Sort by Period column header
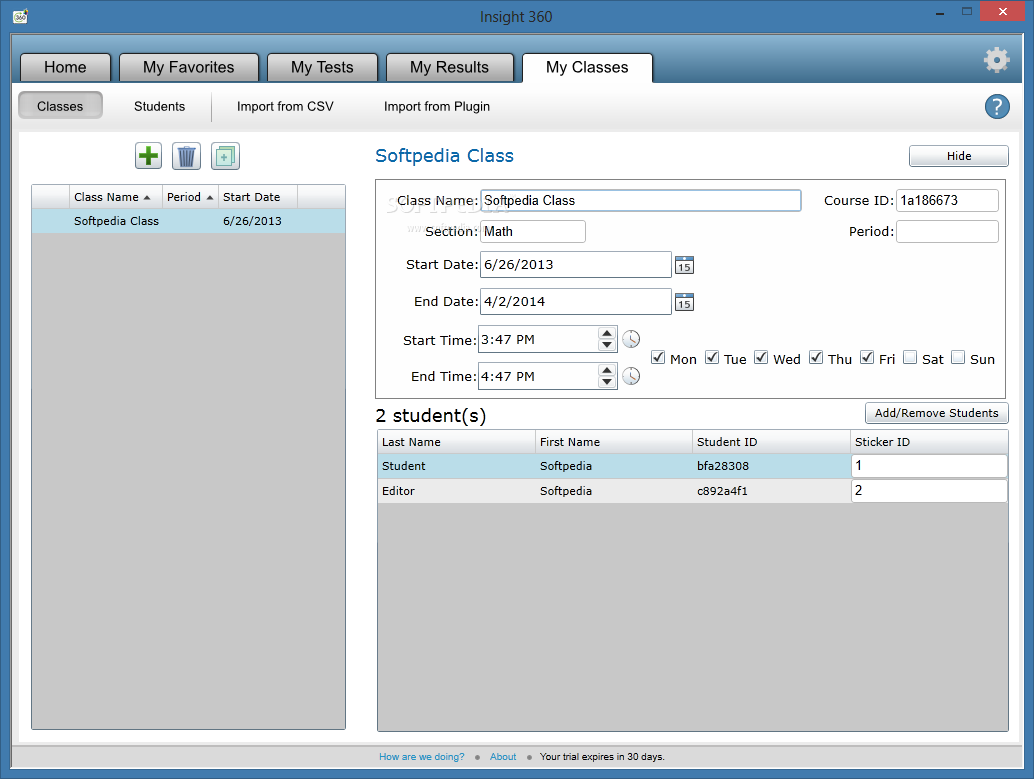 [191, 197]
